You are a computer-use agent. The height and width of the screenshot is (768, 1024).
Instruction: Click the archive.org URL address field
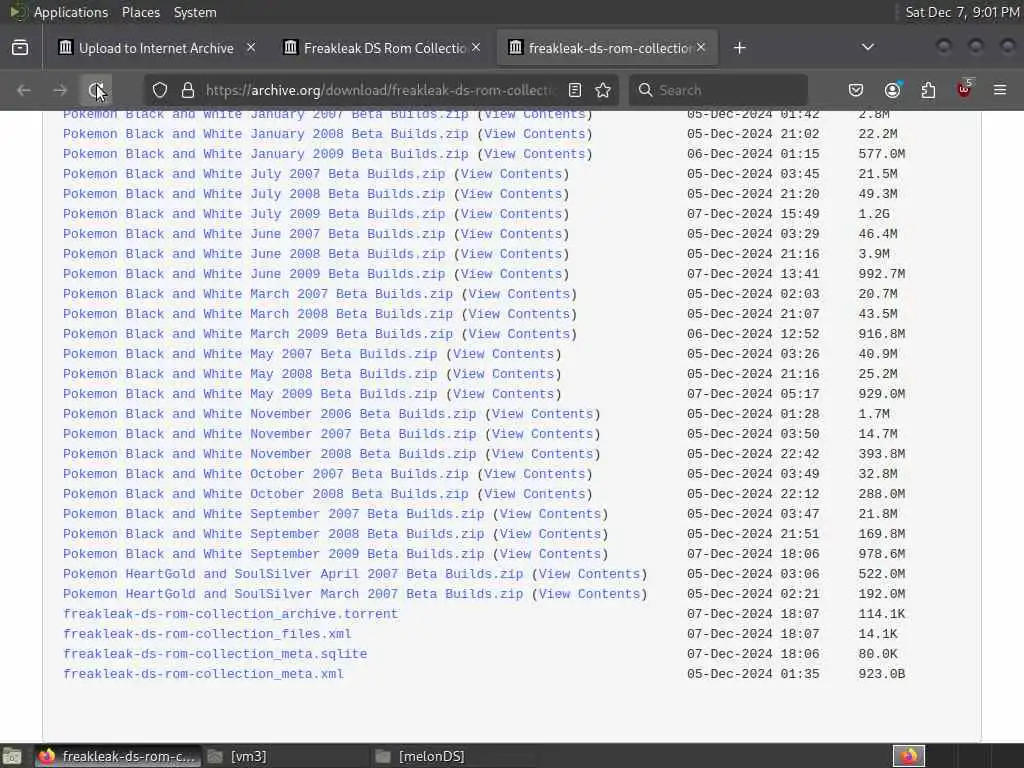379,90
